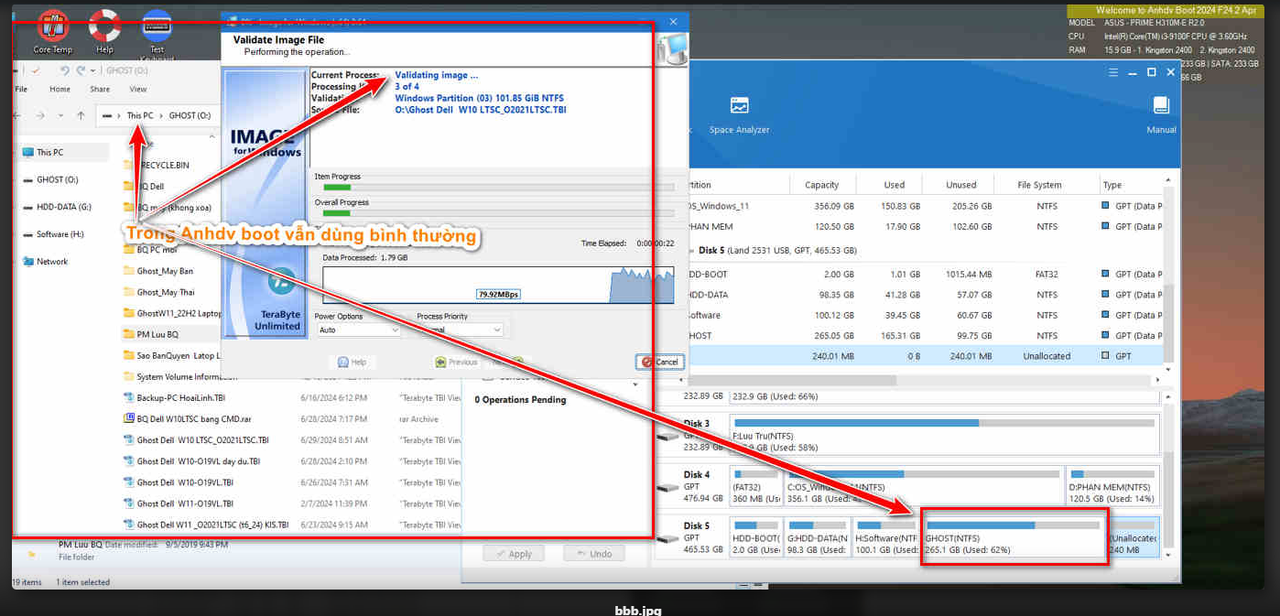1280x616 pixels.
Task: Open the File menu in File Explorer
Action: click(x=21, y=89)
